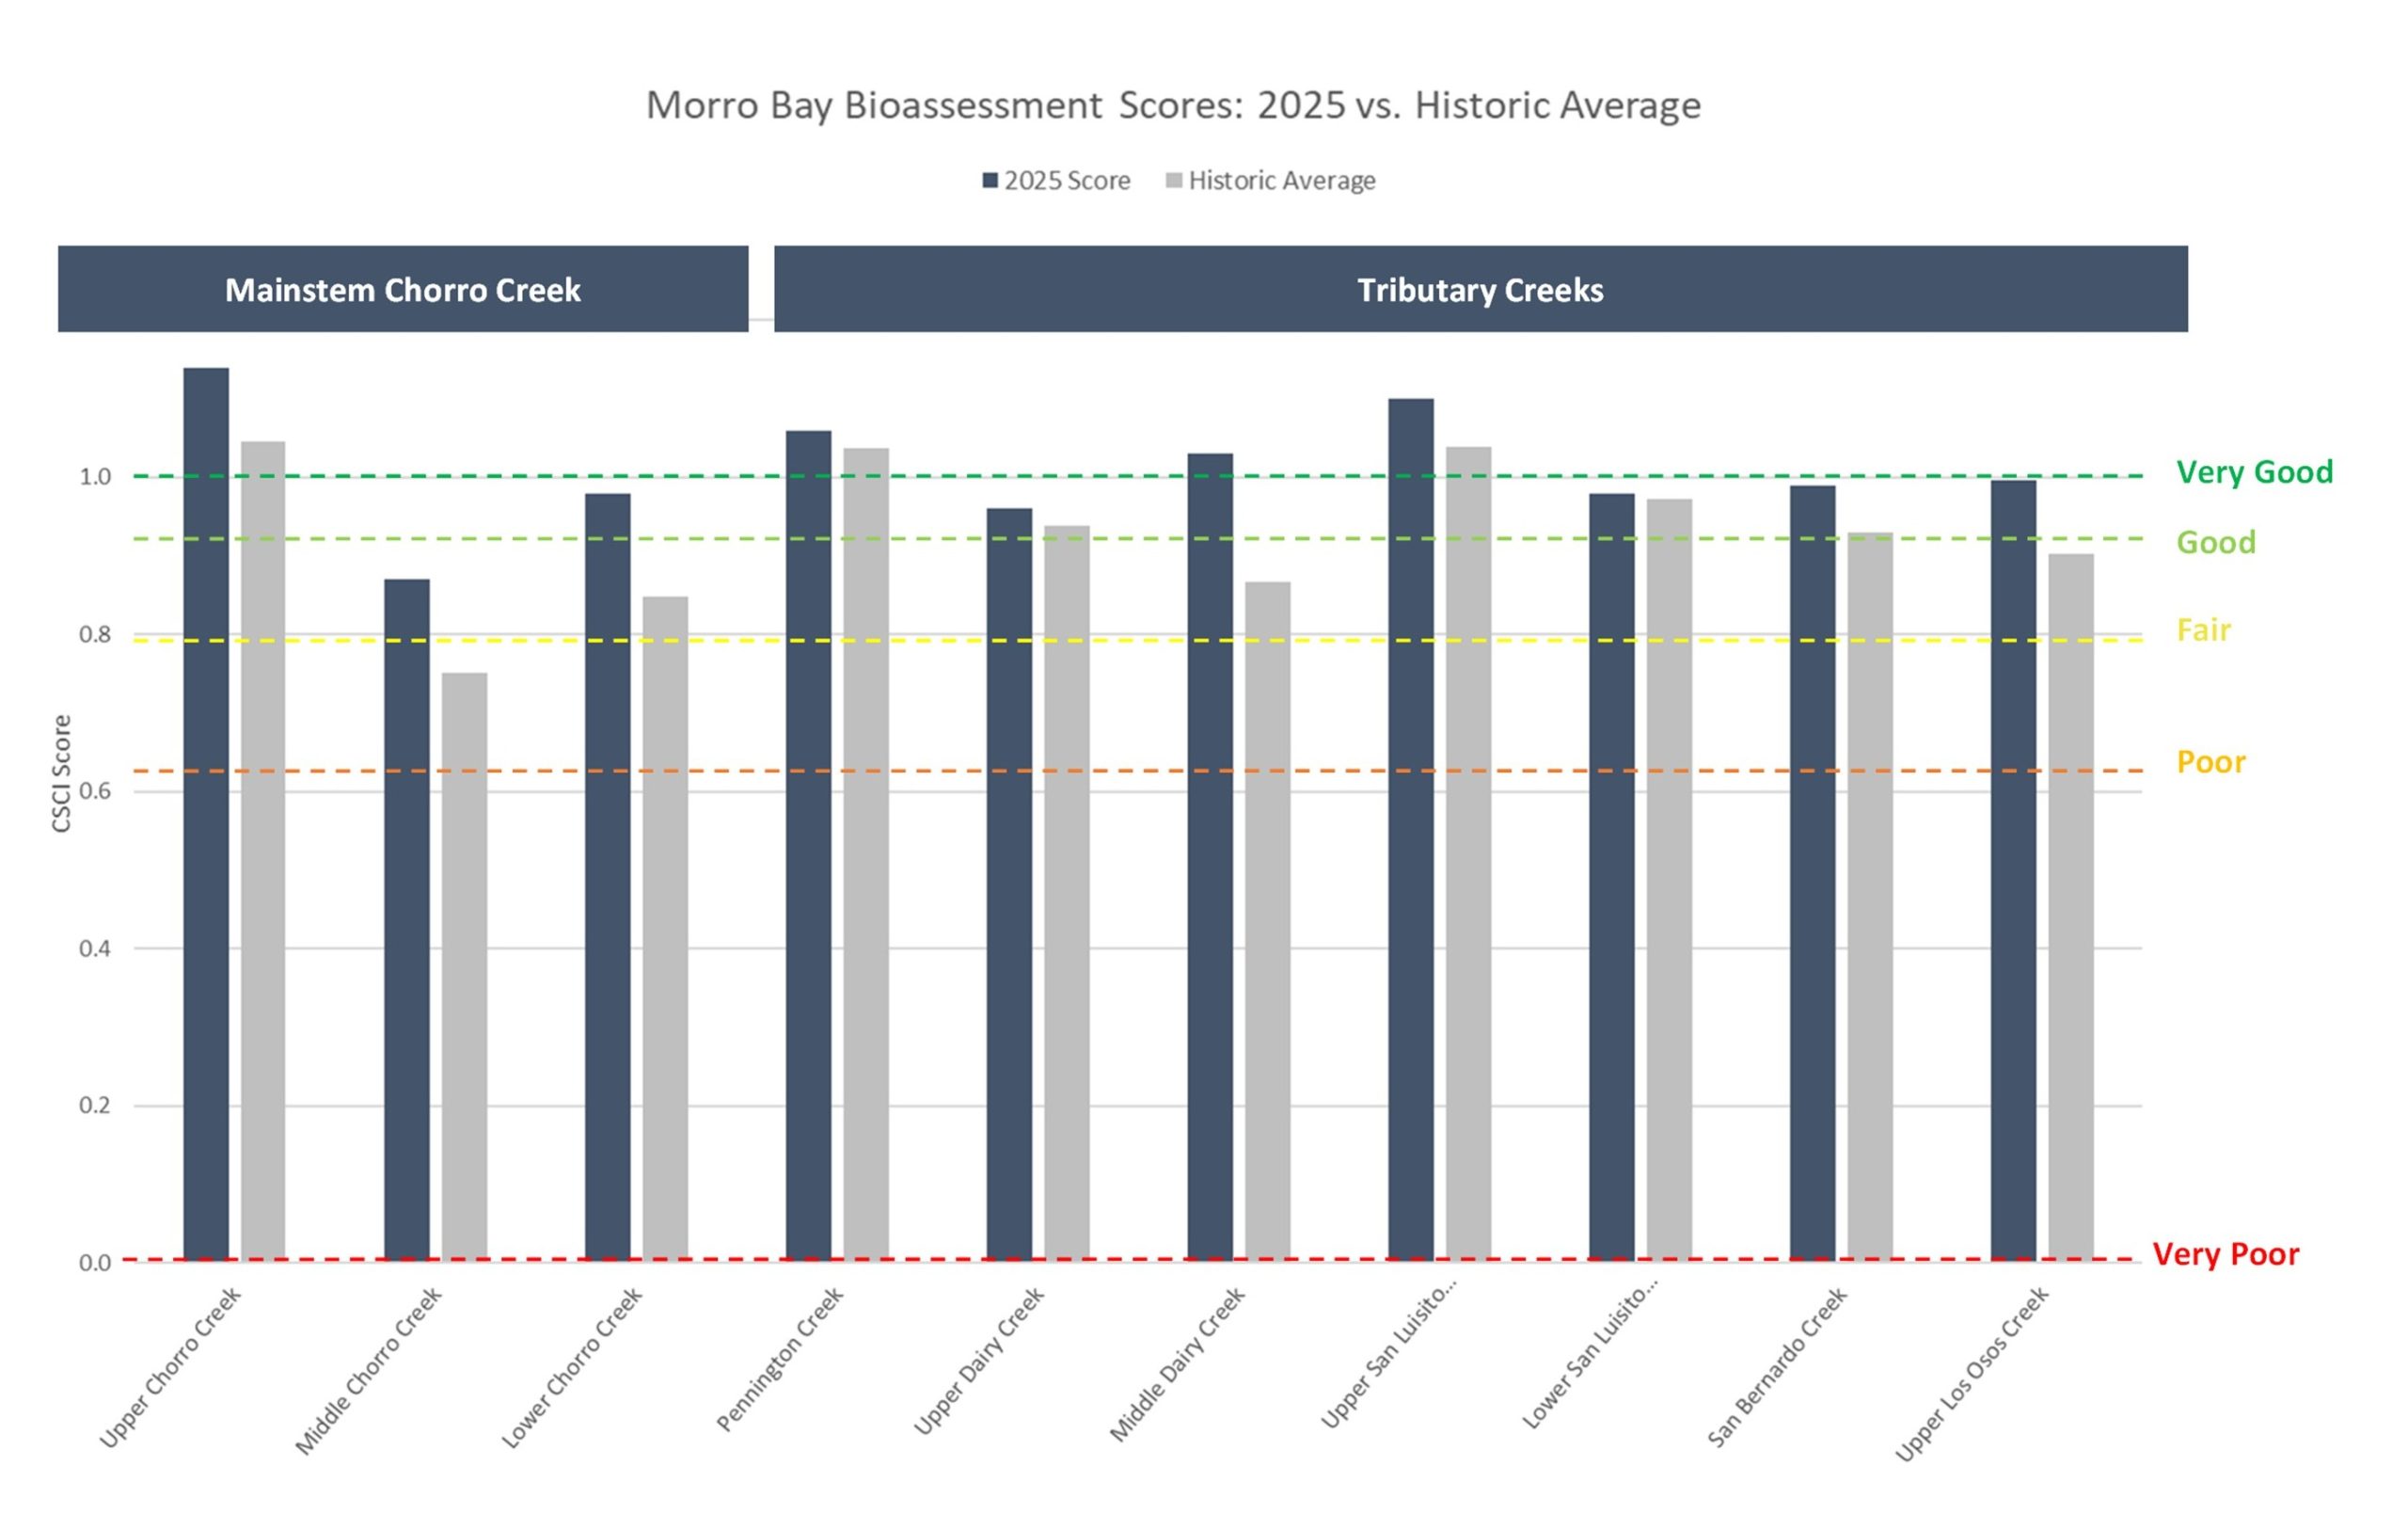Click the Upper Los Osos Creek label
This screenshot has height=1513, width=2408.
tap(1972, 1375)
